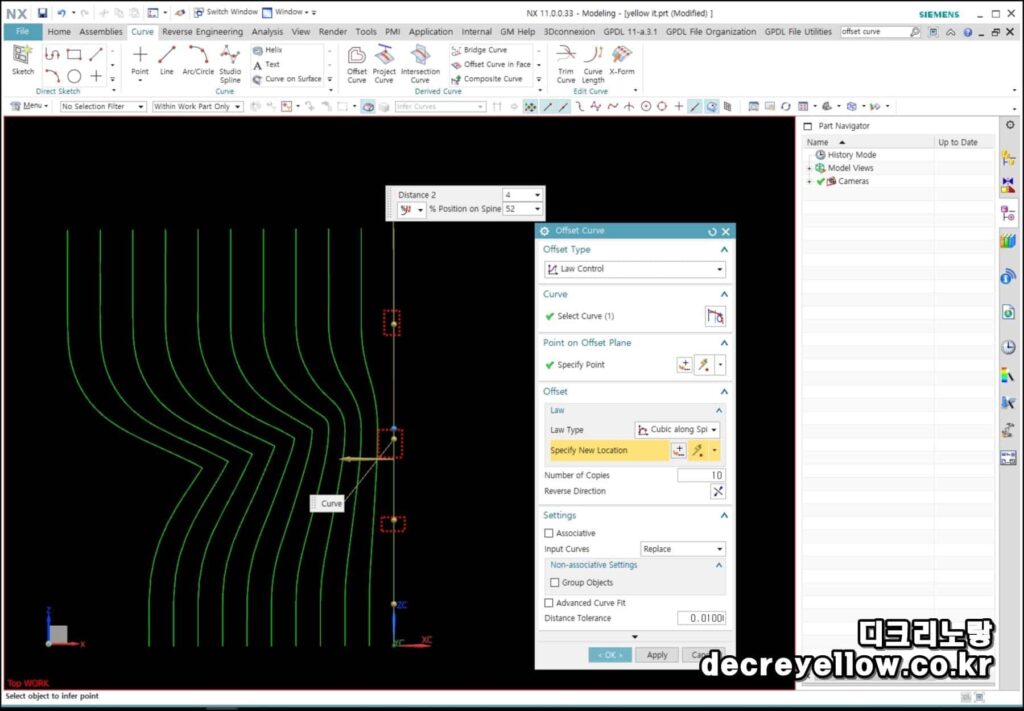Select History Mode in Part Navigator
Viewport: 1024px width, 711px height.
point(846,155)
